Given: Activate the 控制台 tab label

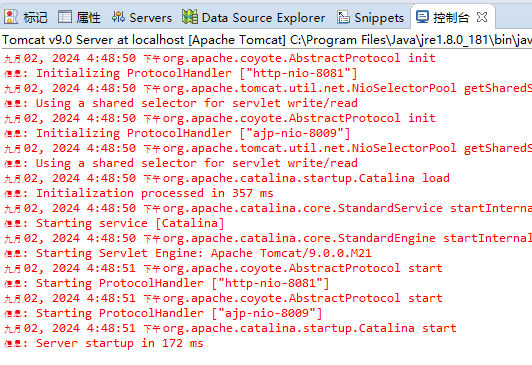Looking at the screenshot, I should (x=451, y=17).
